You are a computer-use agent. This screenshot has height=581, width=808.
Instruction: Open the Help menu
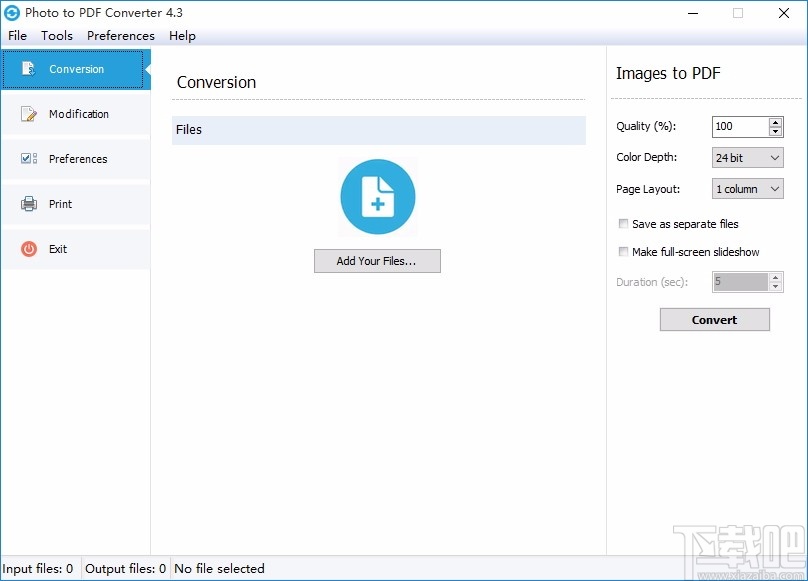[182, 36]
